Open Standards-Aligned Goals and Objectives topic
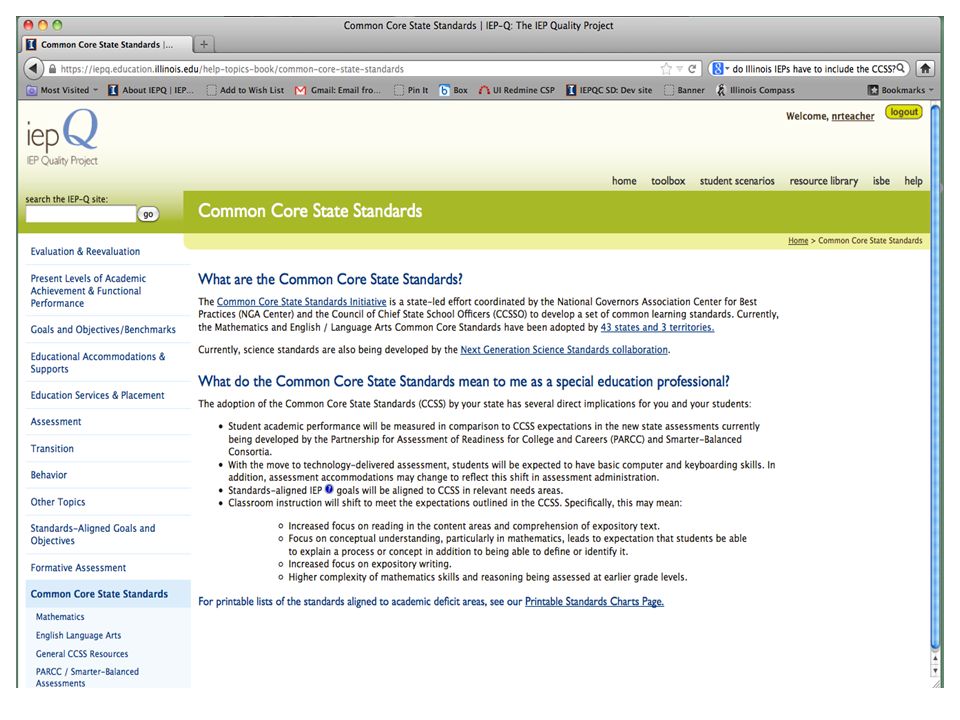Screen dimensions: 960x720 (x=92, y=534)
